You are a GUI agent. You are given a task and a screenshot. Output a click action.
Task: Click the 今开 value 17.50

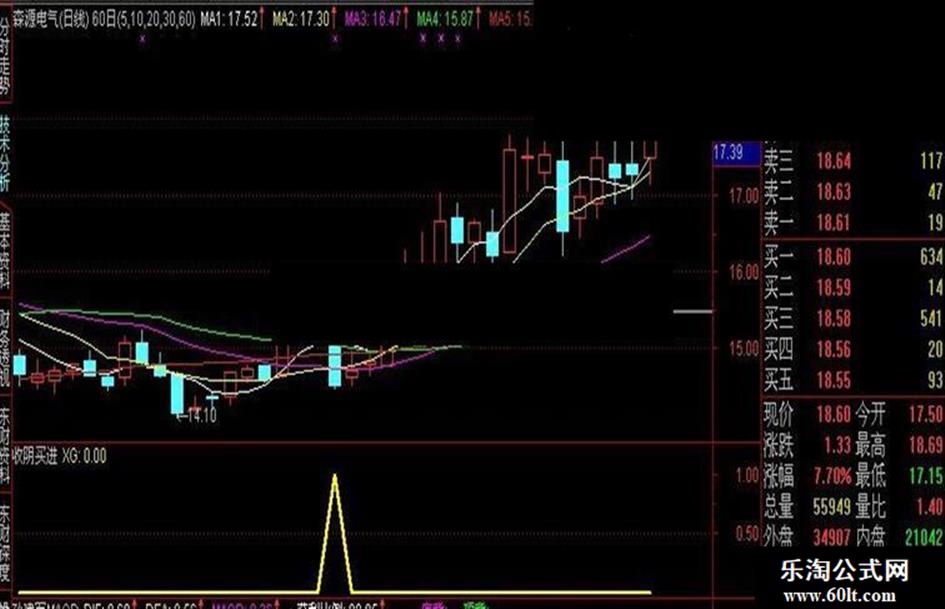(926, 414)
